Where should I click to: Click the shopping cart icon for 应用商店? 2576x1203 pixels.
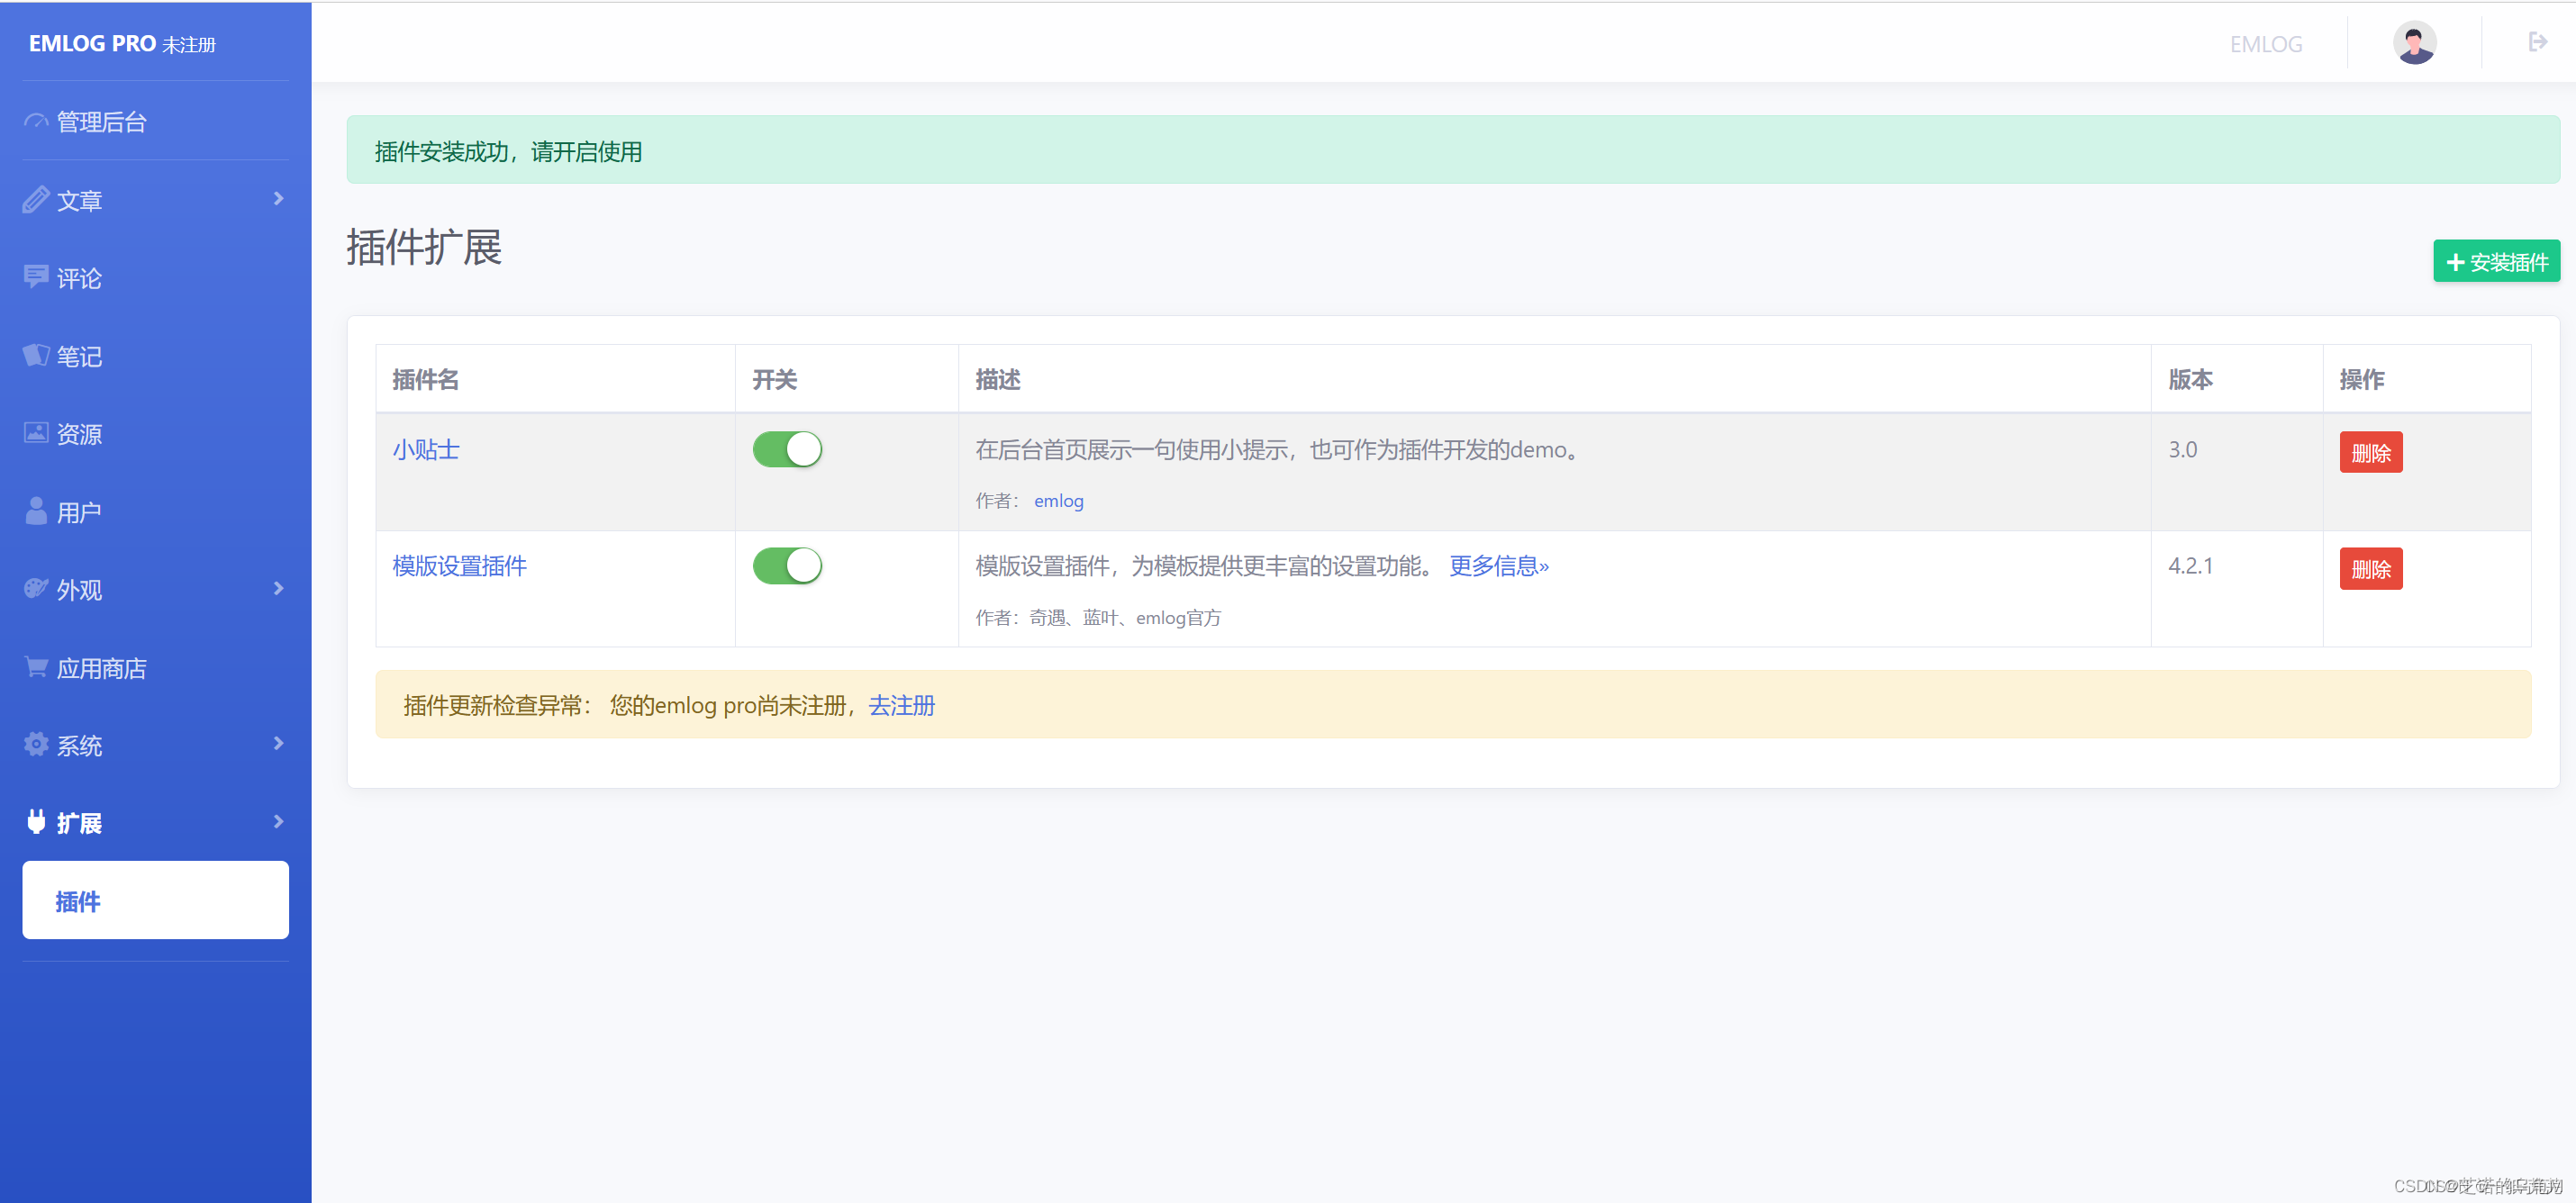pyautogui.click(x=36, y=667)
